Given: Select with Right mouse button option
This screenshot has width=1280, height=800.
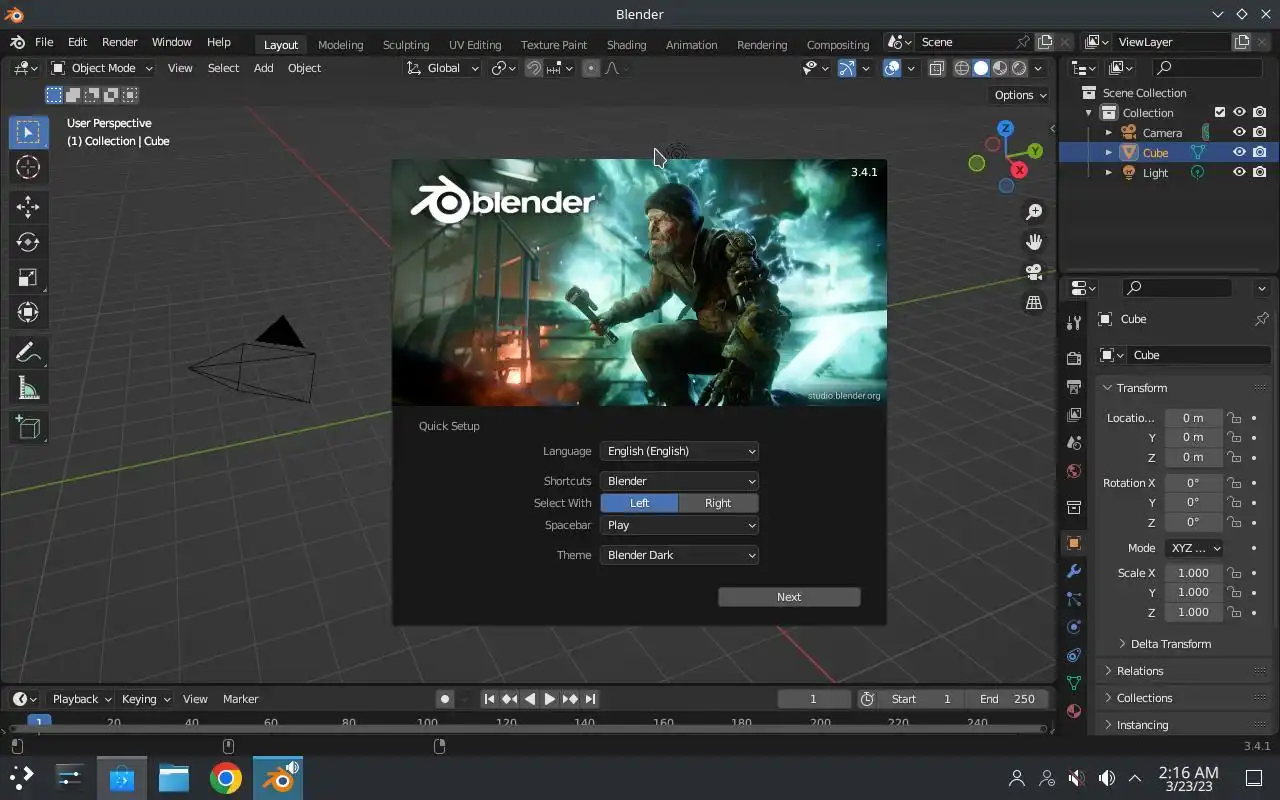Looking at the screenshot, I should (x=718, y=503).
